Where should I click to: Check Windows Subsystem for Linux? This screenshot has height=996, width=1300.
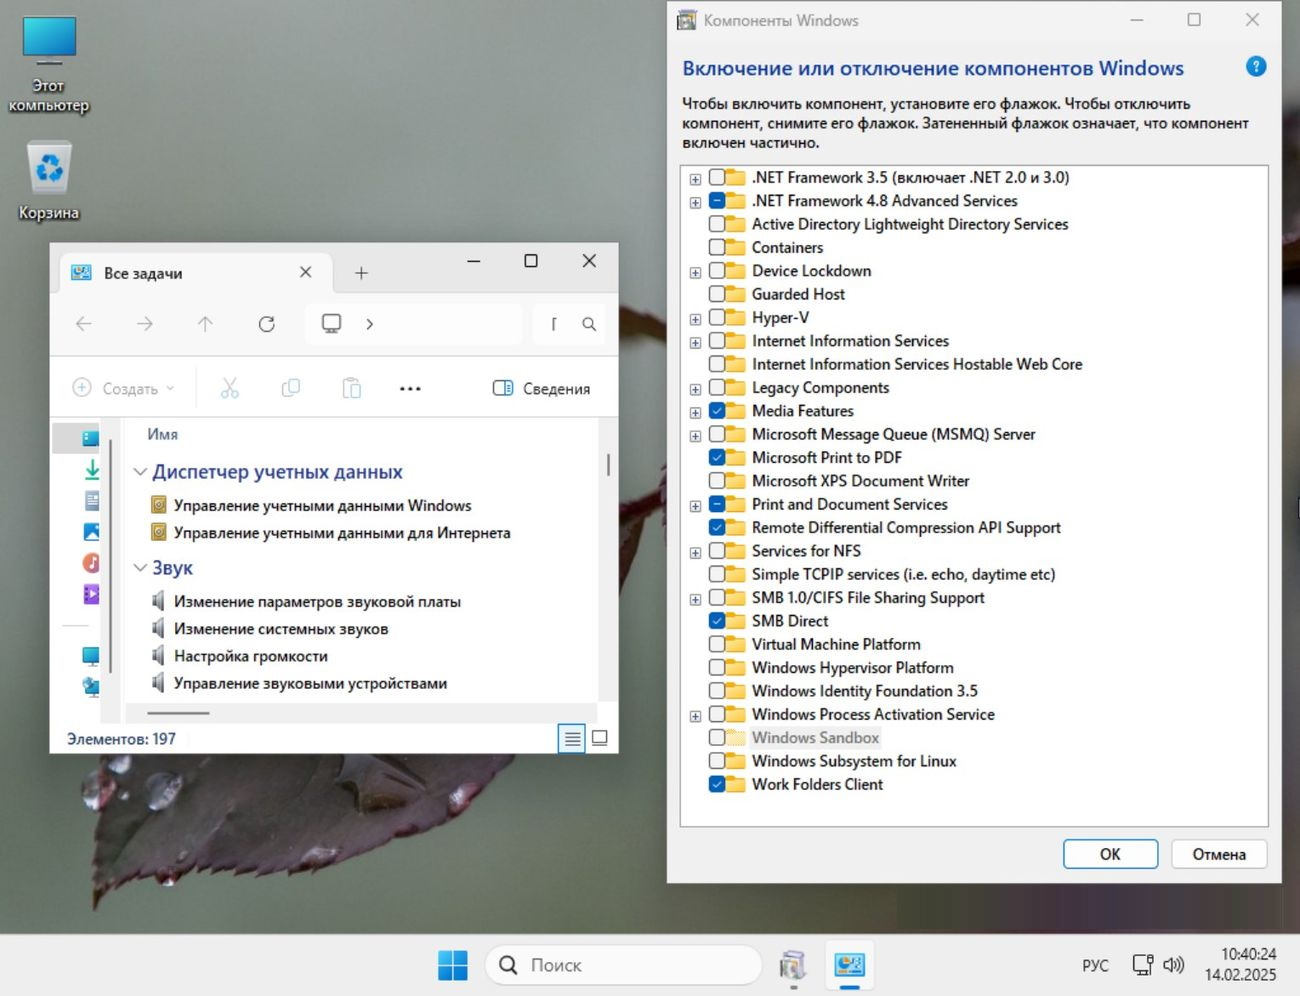click(x=717, y=761)
